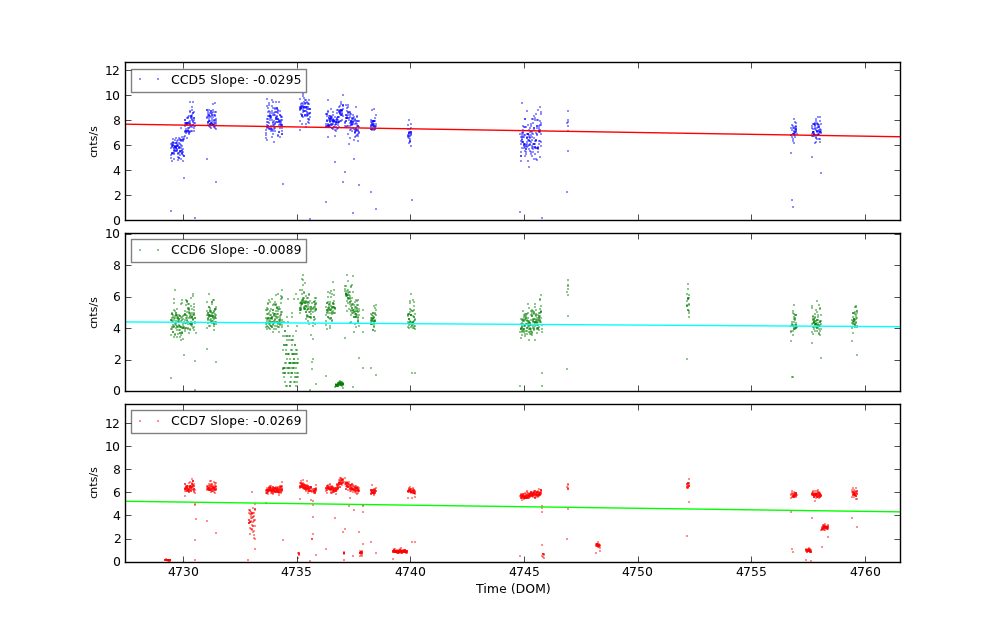This screenshot has height=624, width=1000.
Task: Click the 4745 x-axis tick label
Action: 524,572
